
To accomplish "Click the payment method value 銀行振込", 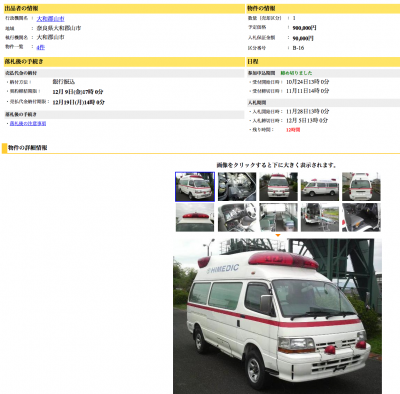I will tap(64, 82).
